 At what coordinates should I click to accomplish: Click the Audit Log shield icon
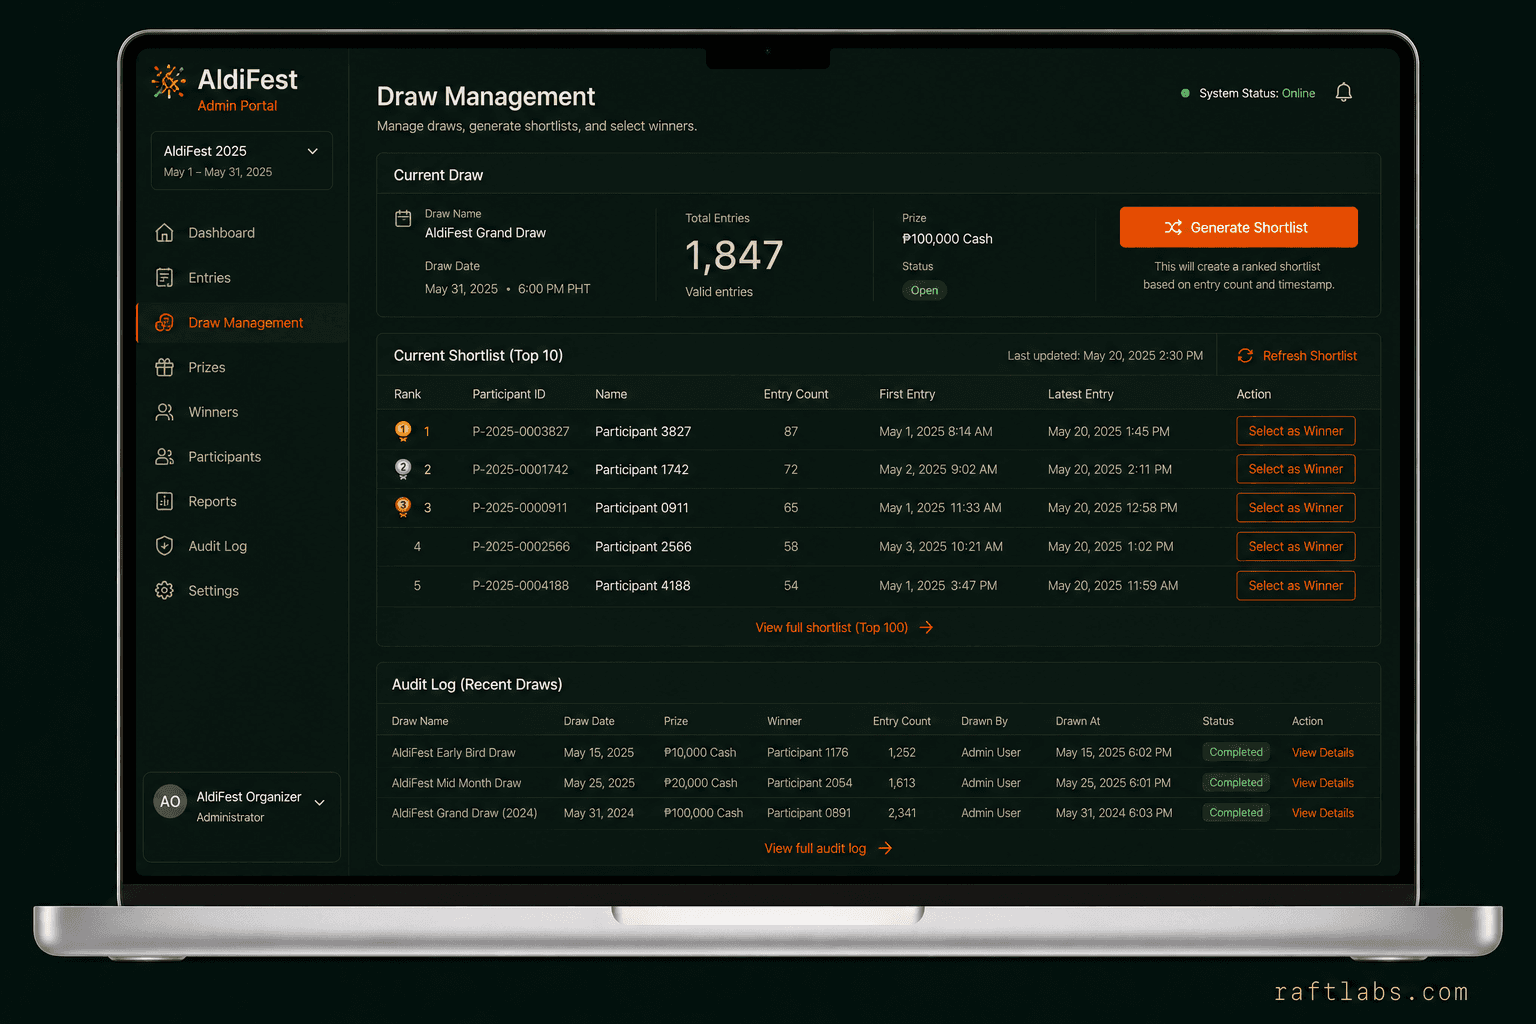[165, 546]
